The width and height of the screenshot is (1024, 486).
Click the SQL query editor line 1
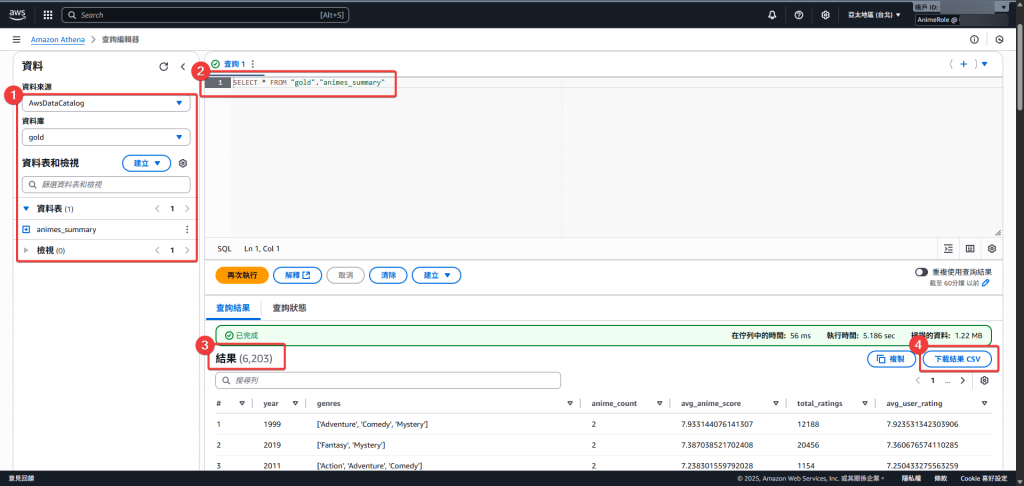click(309, 83)
